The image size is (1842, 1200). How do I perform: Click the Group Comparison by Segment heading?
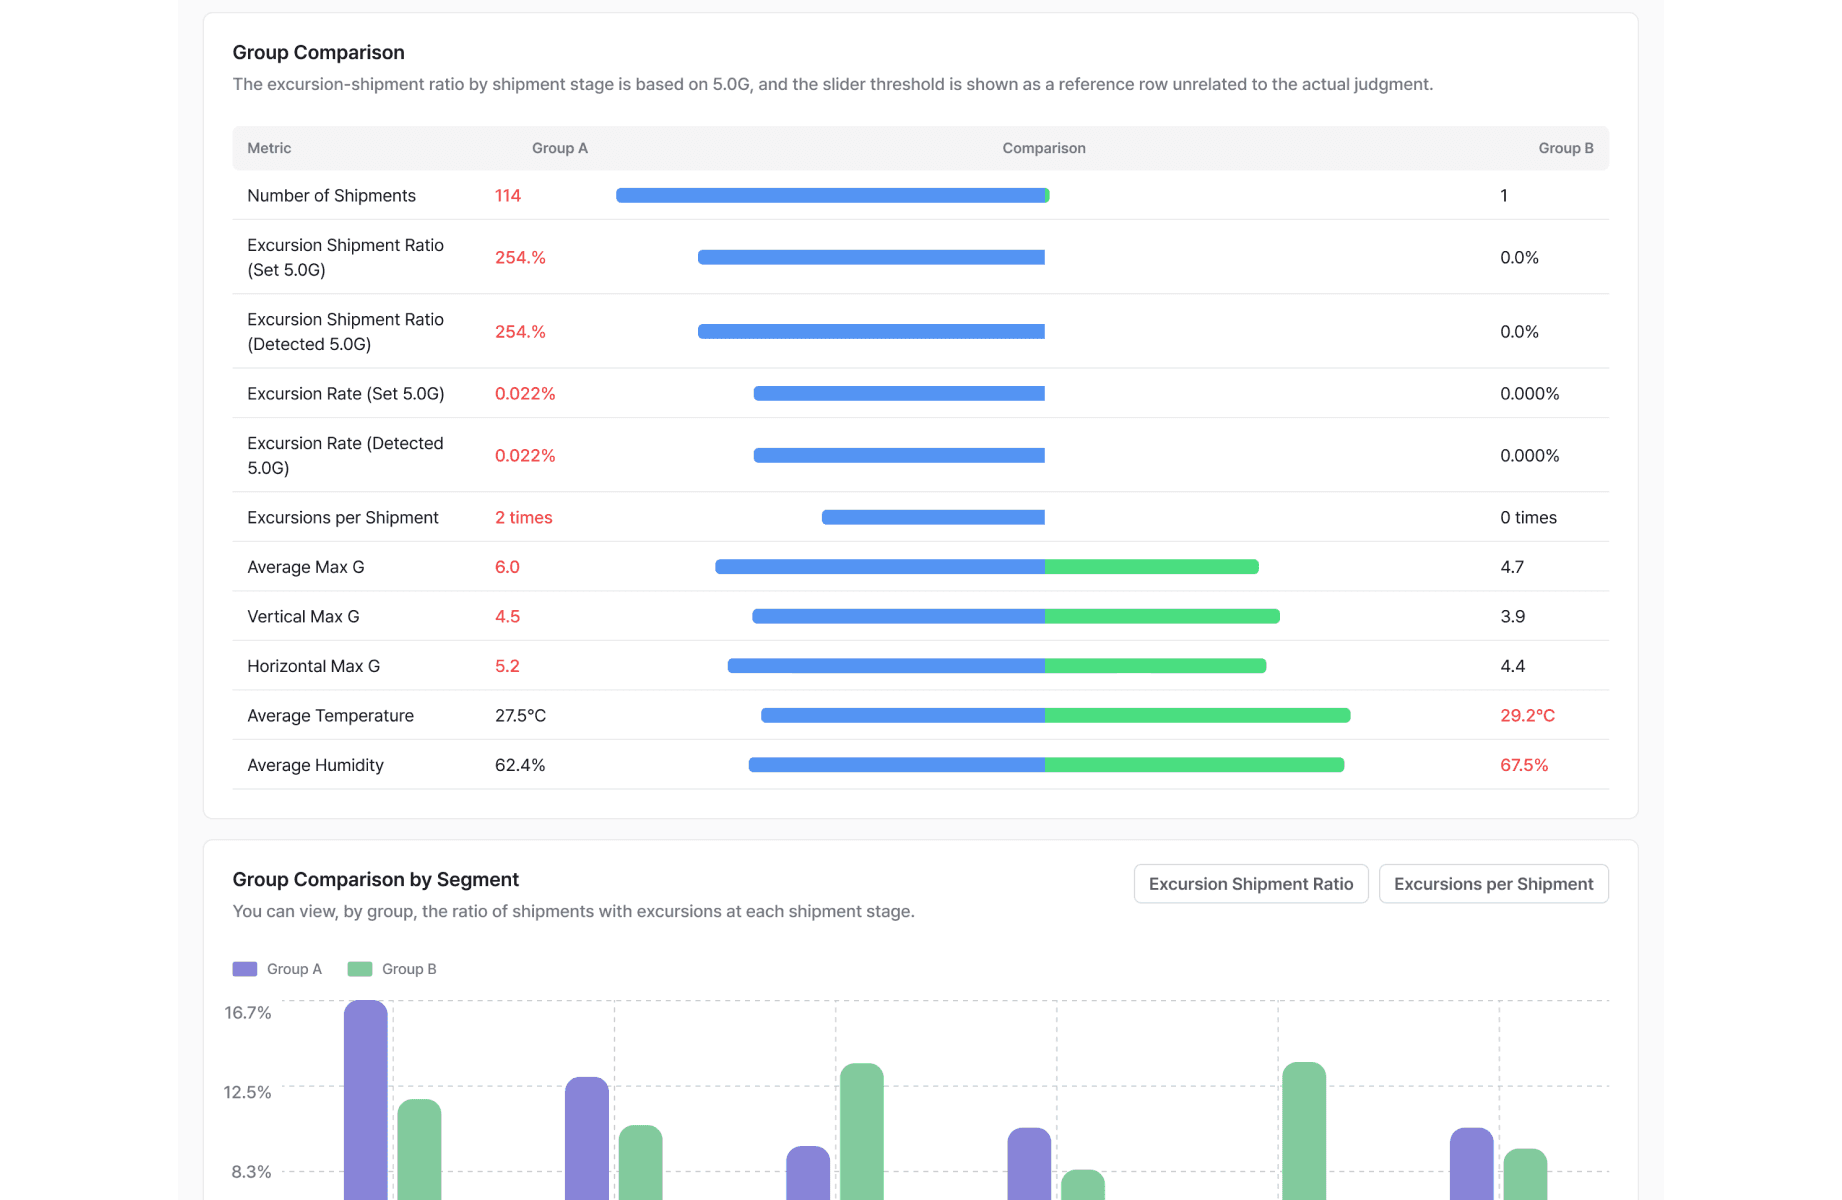click(x=376, y=880)
